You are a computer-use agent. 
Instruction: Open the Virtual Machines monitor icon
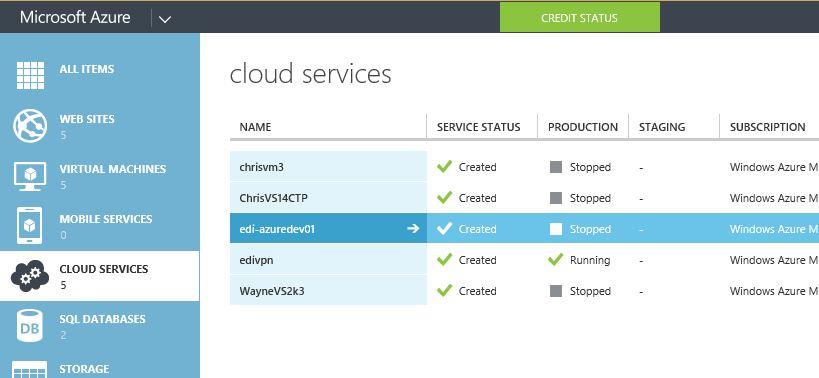30,176
